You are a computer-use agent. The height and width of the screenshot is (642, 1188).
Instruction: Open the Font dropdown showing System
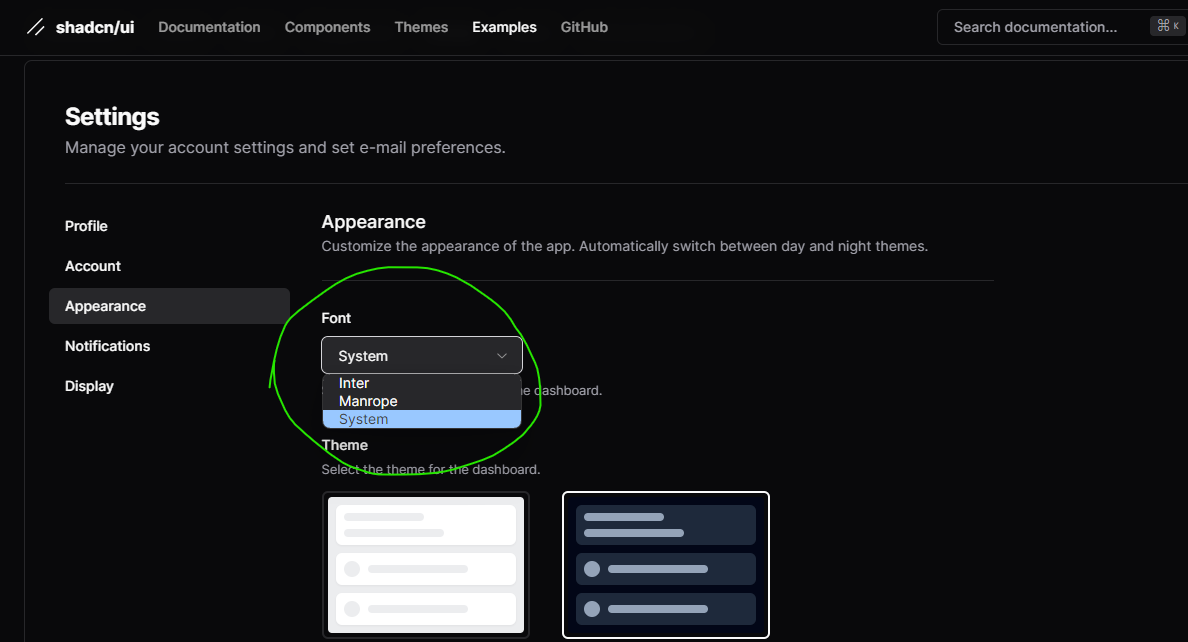422,355
